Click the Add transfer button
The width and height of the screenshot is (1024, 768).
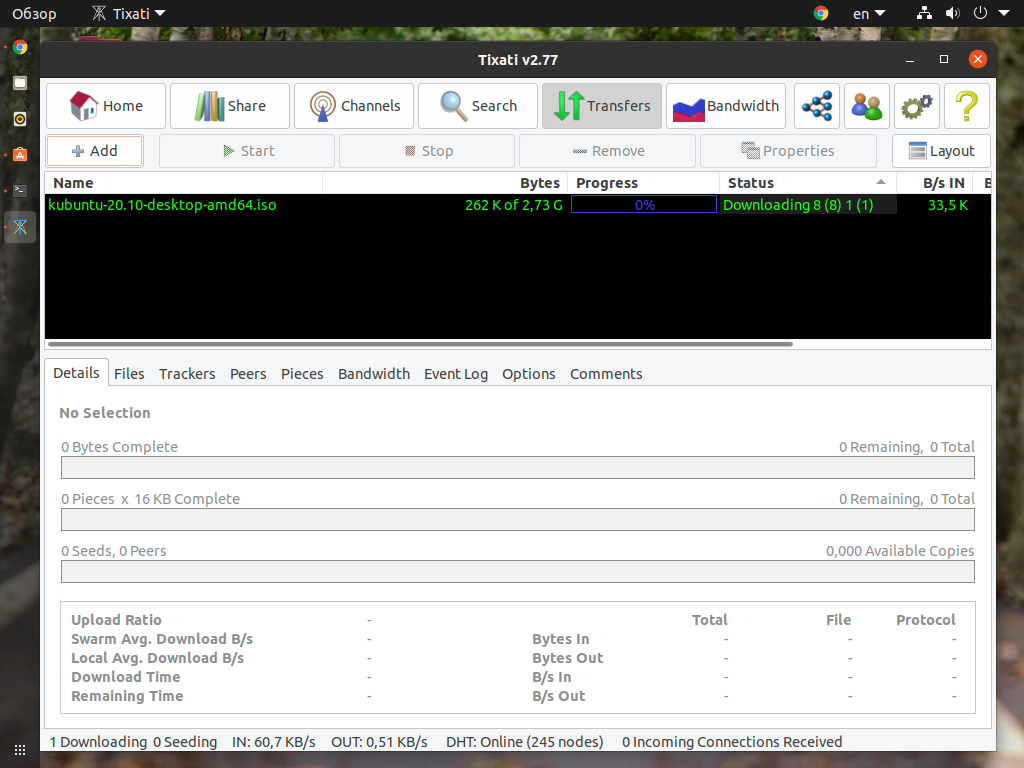(x=95, y=151)
